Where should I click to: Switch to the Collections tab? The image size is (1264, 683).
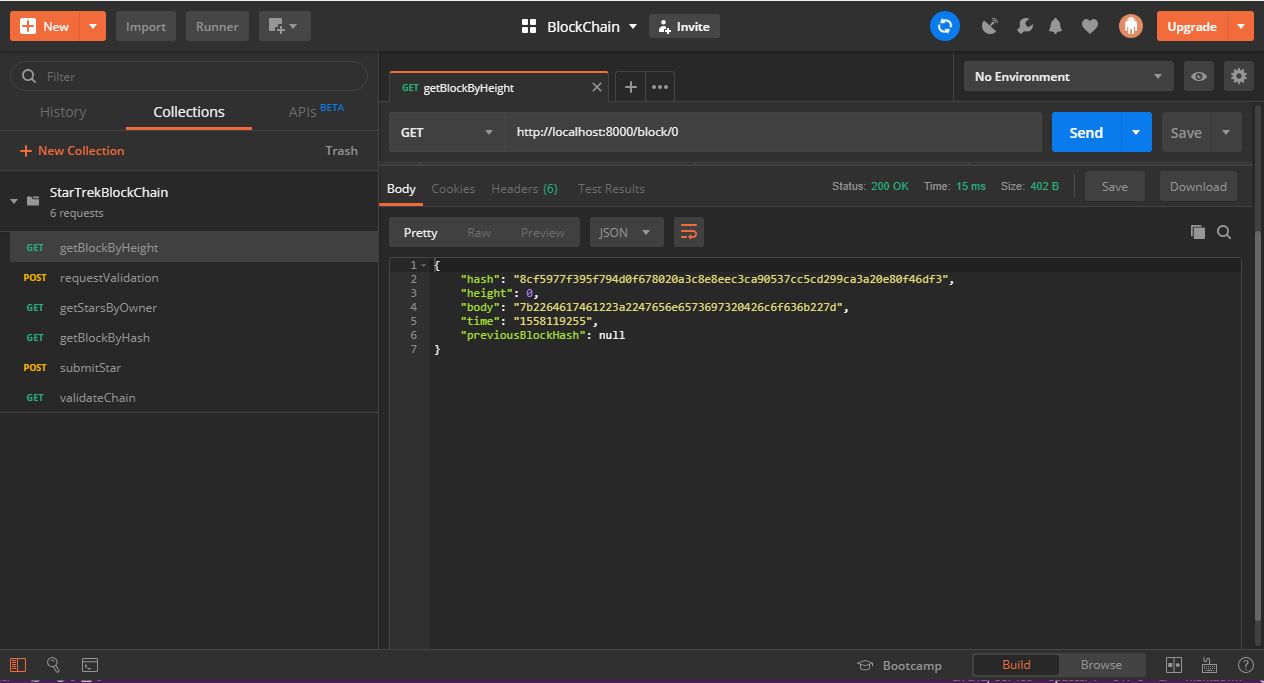(189, 112)
